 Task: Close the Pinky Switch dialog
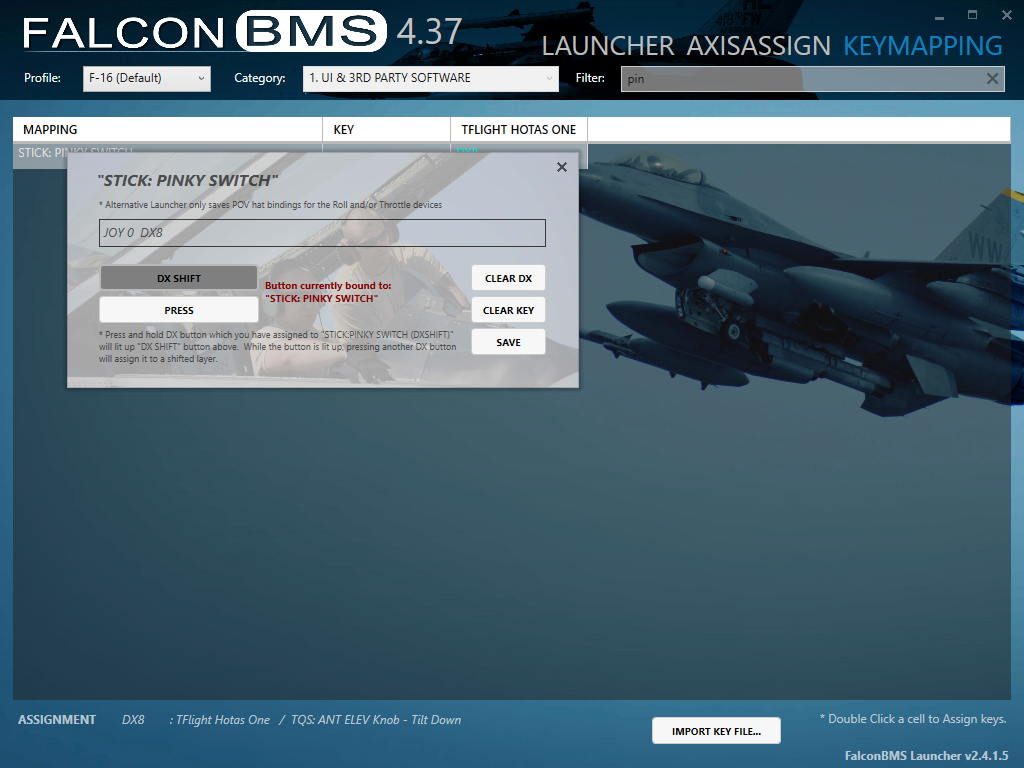click(x=562, y=167)
